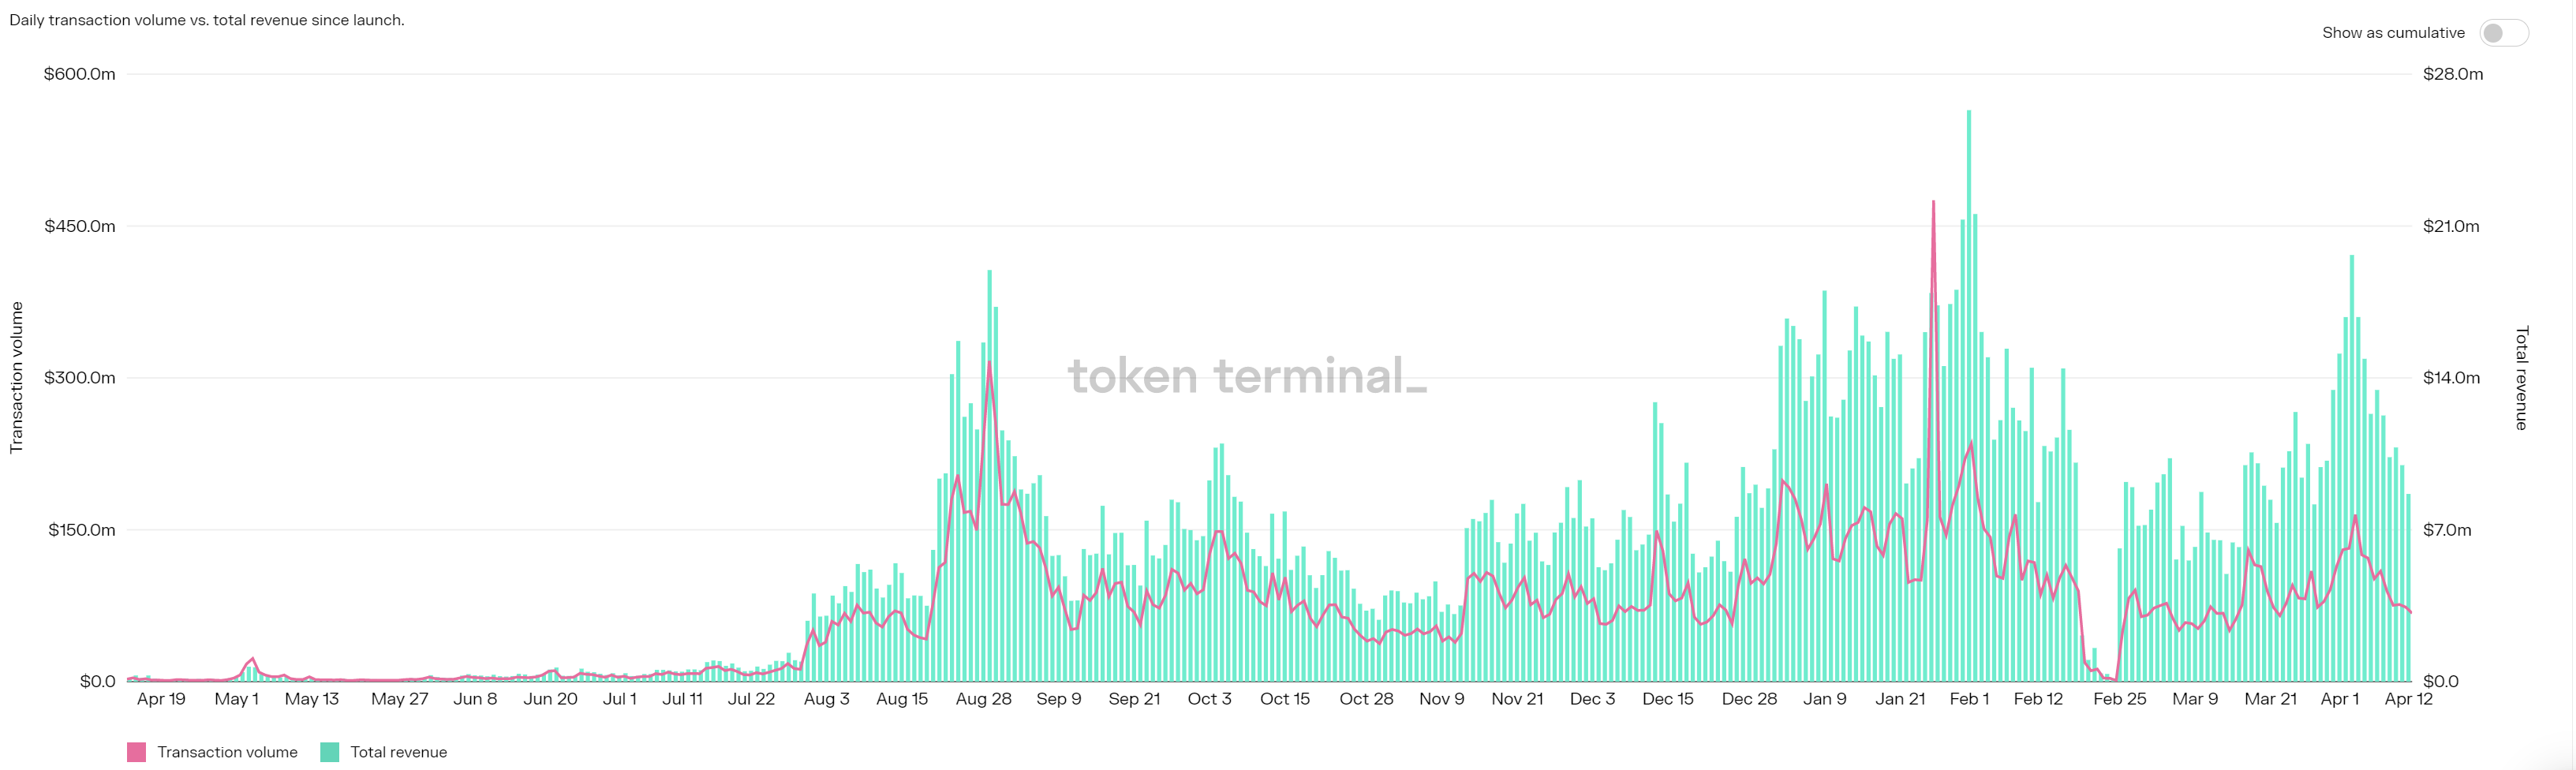This screenshot has height=770, width=2576.
Task: Click the $14.0m right axis tick label
Action: [x=2450, y=378]
